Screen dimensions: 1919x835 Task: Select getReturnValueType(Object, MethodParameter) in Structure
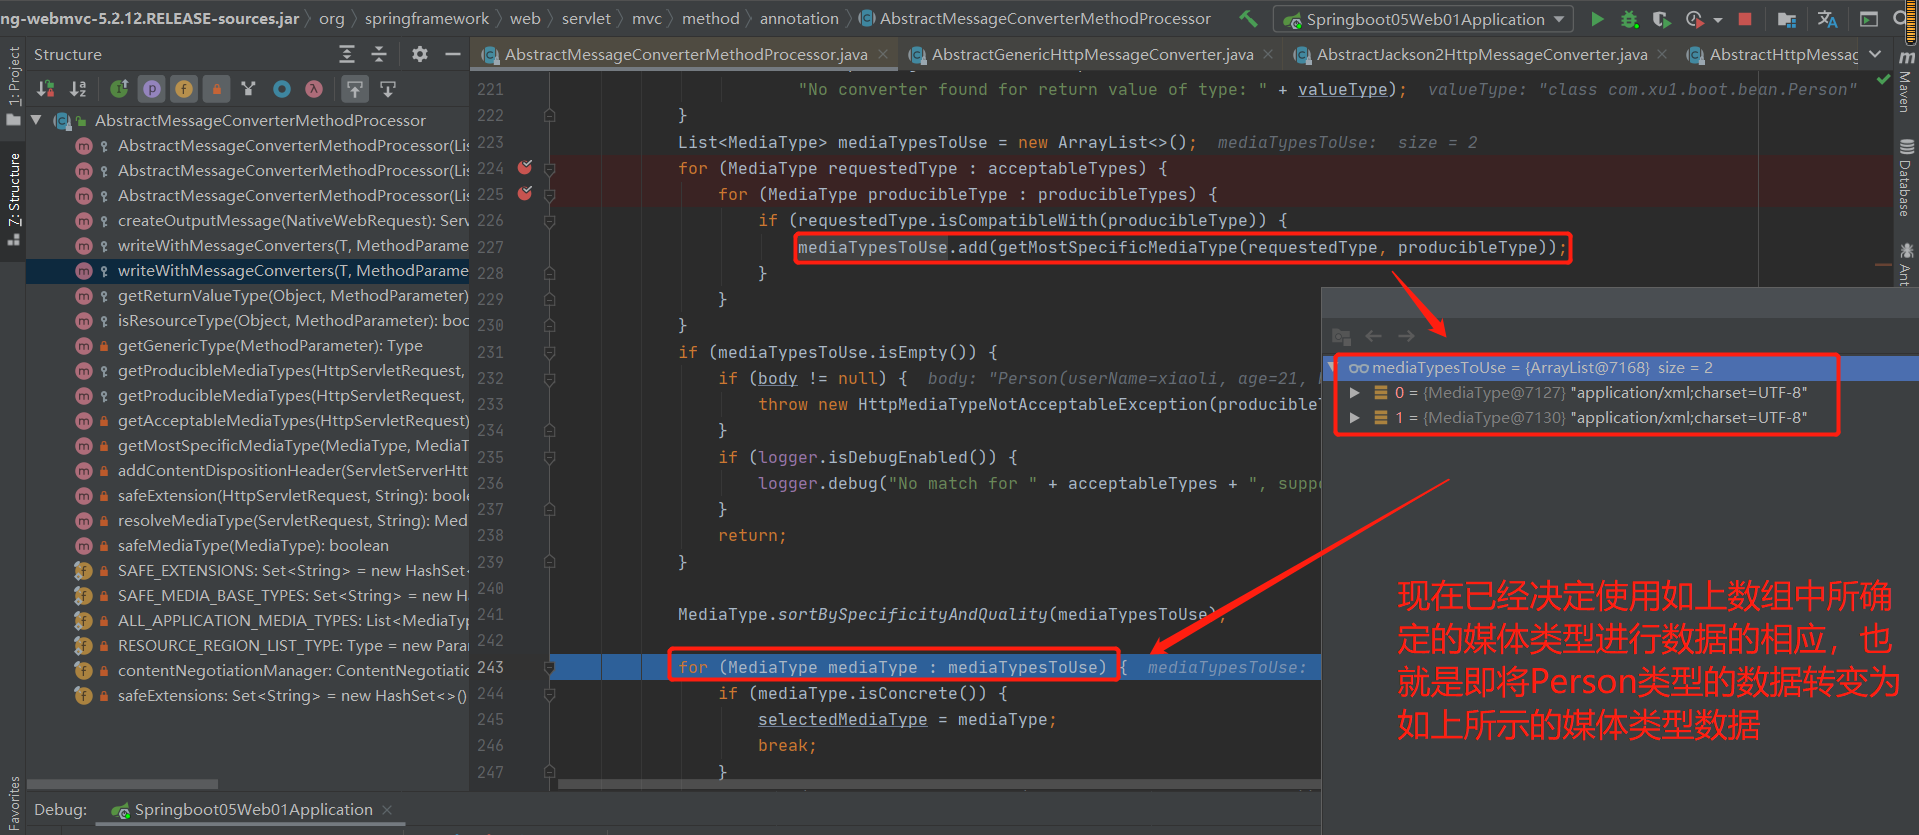pos(293,295)
